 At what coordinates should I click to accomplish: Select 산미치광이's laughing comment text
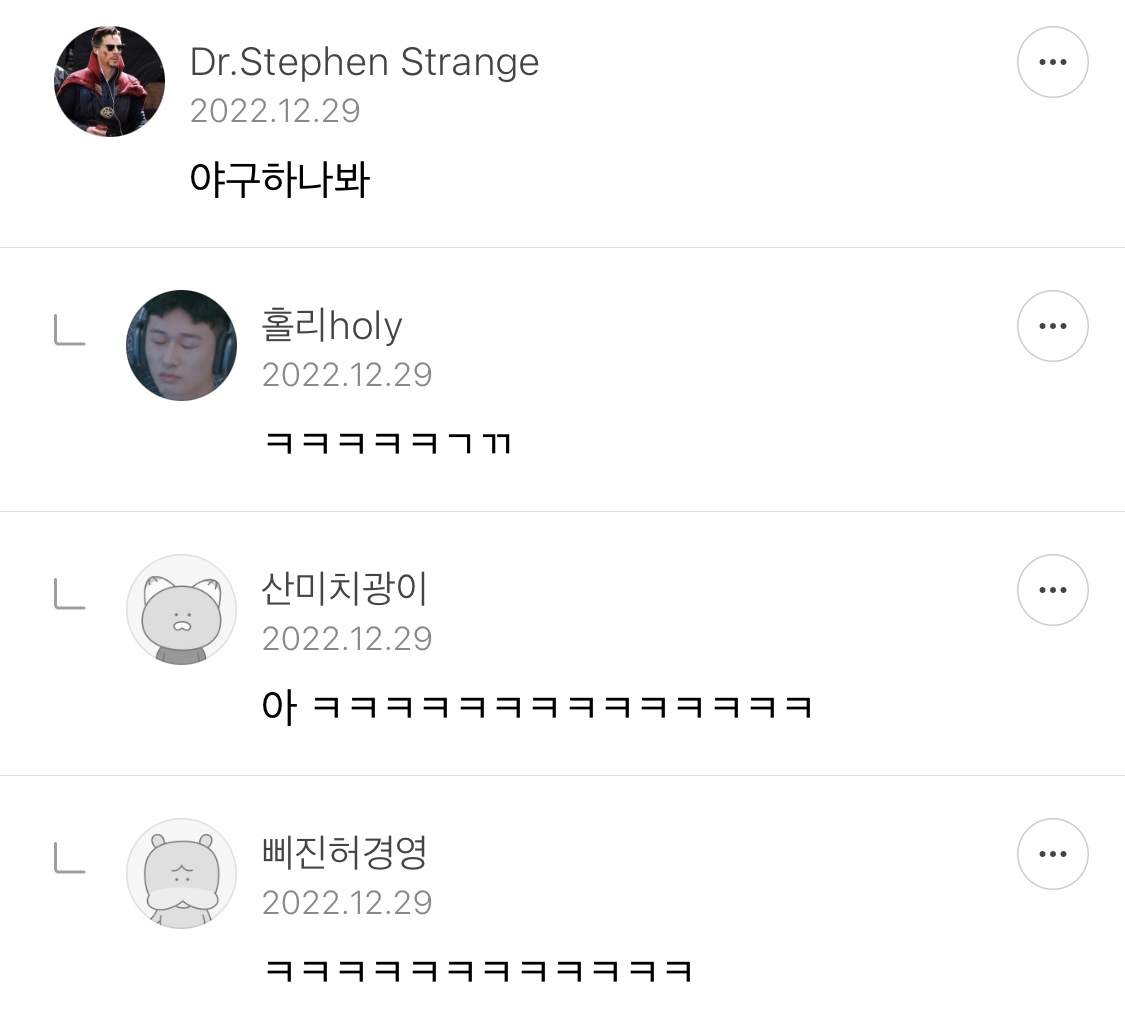537,705
